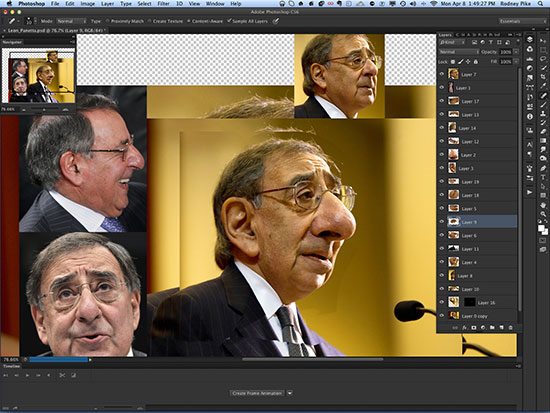Viewport: 550px width, 413px height.
Task: Click the Navigator panel preview thumbnail
Action: [39, 75]
